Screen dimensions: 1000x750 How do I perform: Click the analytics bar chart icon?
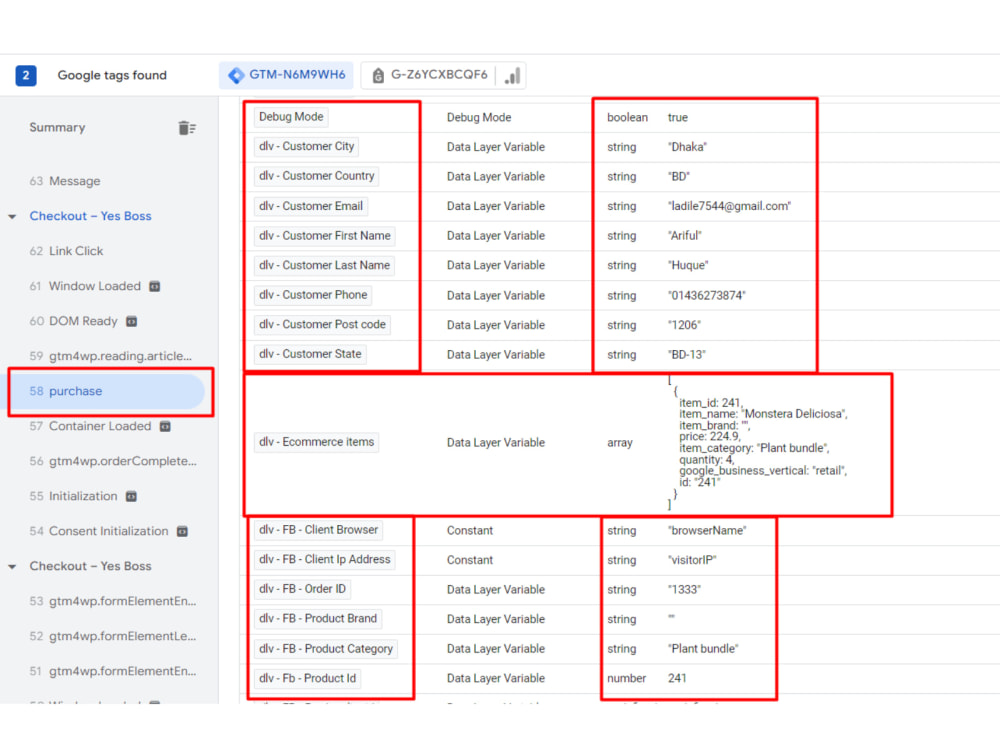pyautogui.click(x=512, y=75)
